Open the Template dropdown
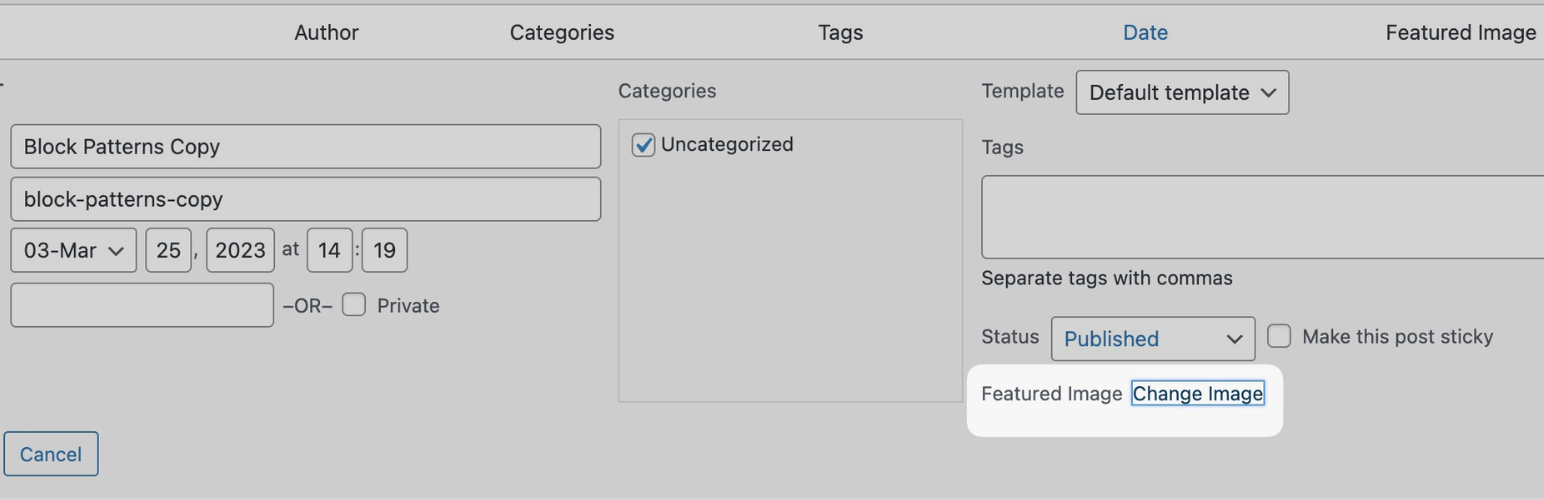 pos(1182,92)
